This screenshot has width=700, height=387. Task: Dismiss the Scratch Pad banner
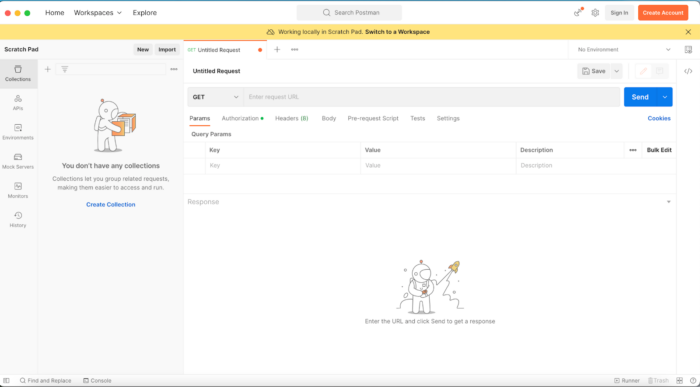(x=688, y=32)
